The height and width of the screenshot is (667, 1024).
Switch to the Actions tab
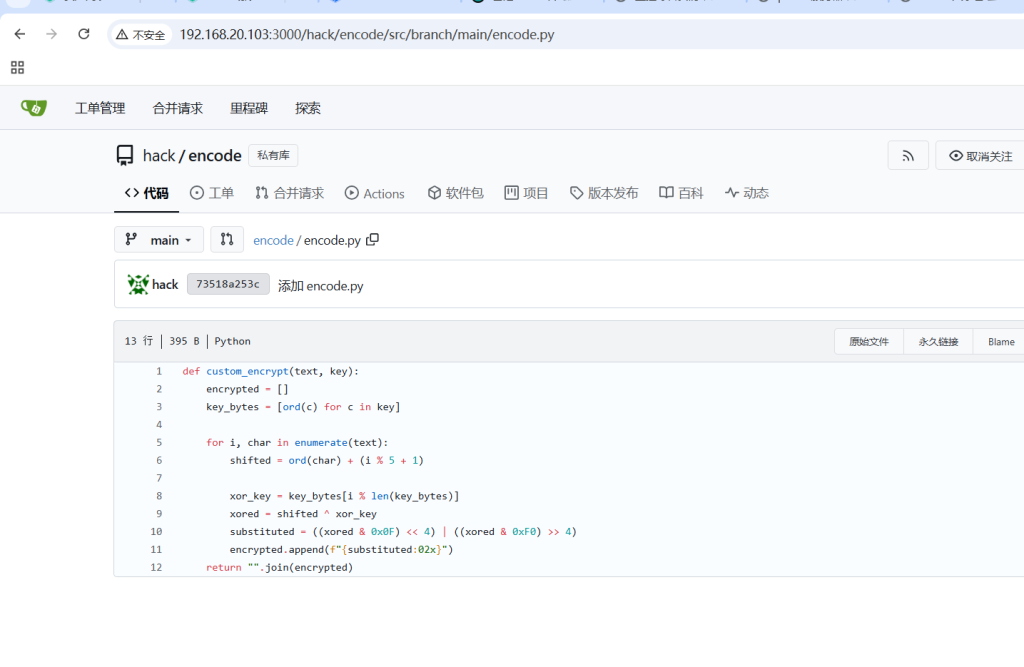[375, 193]
